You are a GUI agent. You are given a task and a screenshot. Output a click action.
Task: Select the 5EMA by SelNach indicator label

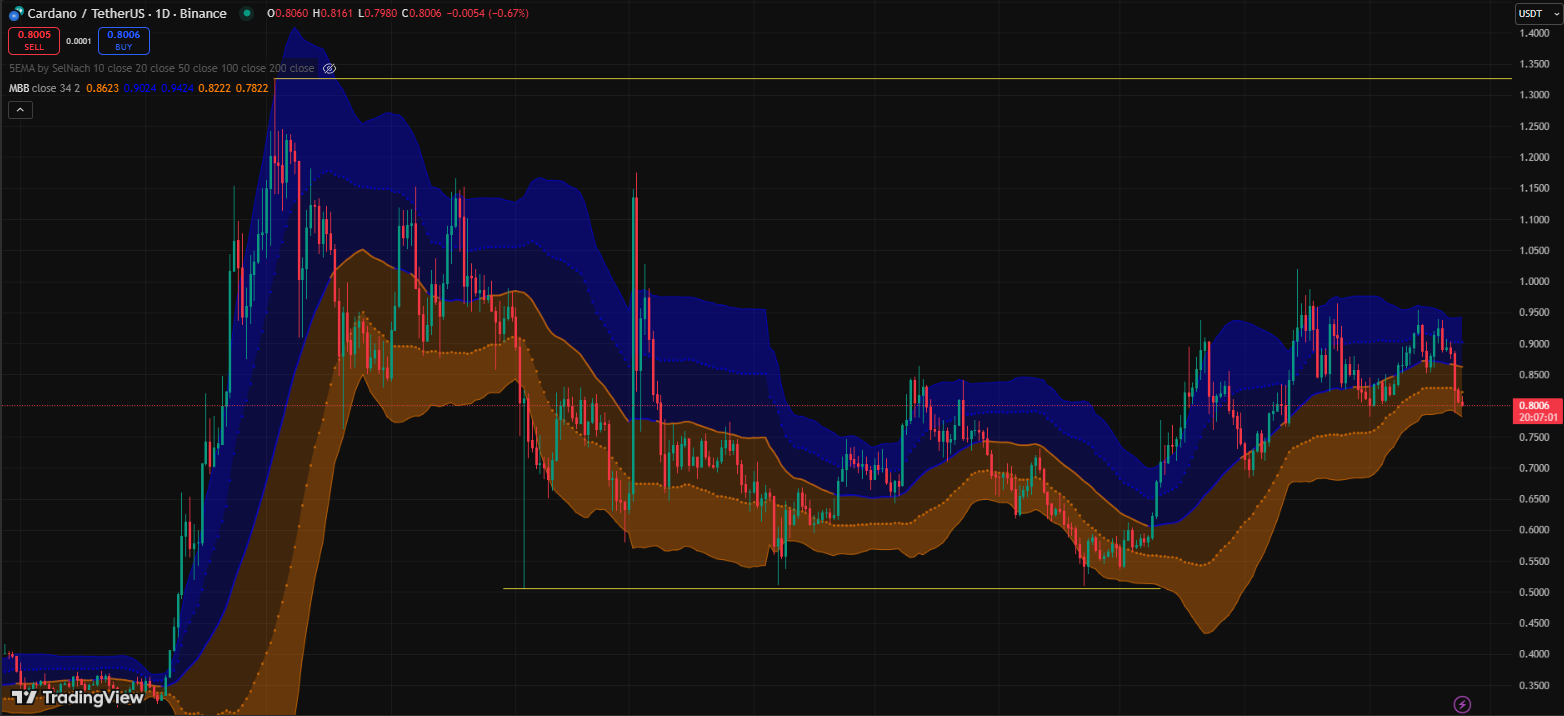159,68
